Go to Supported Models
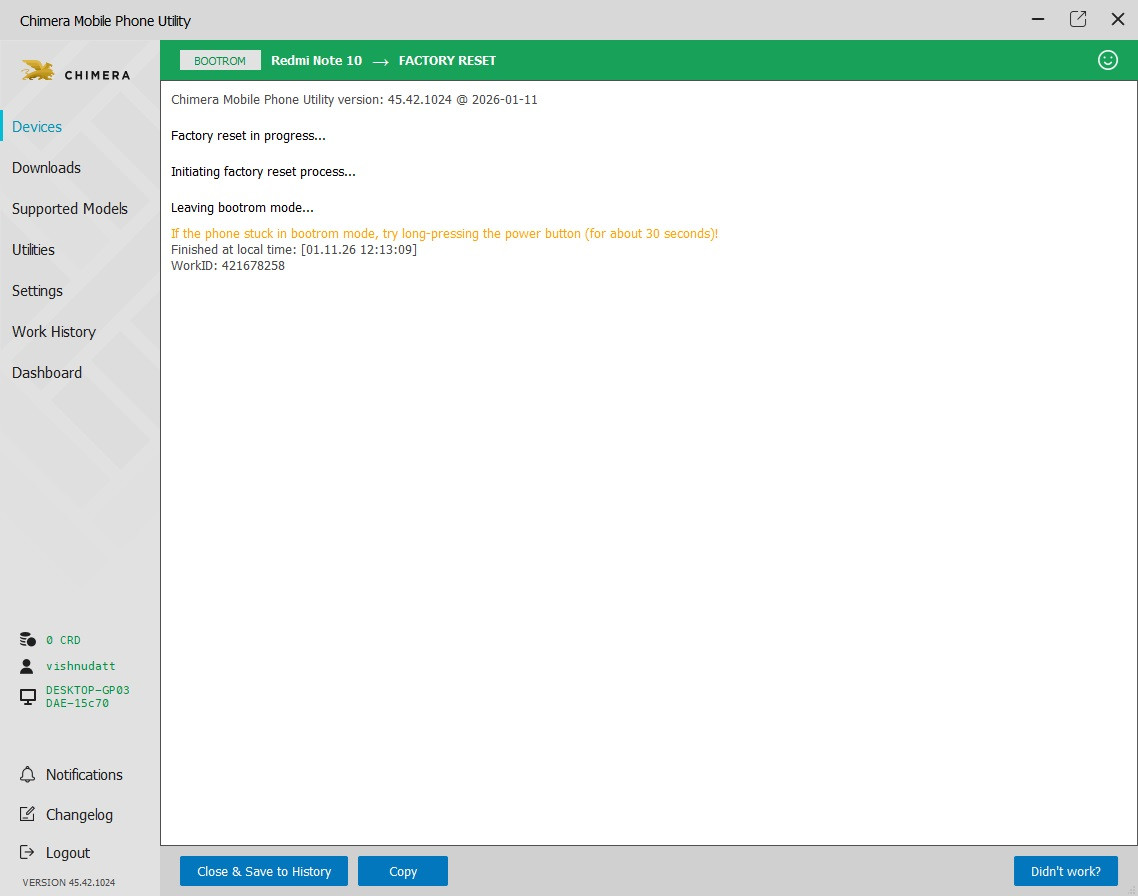 tap(70, 209)
